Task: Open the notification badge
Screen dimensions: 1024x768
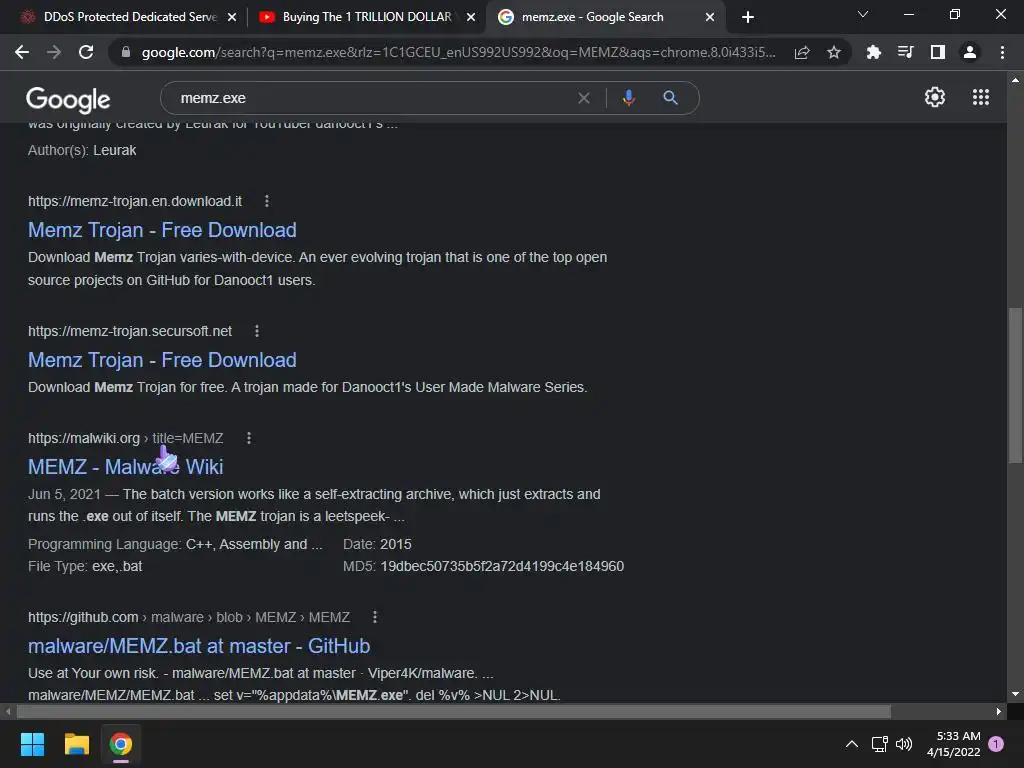Action: pyautogui.click(x=996, y=744)
